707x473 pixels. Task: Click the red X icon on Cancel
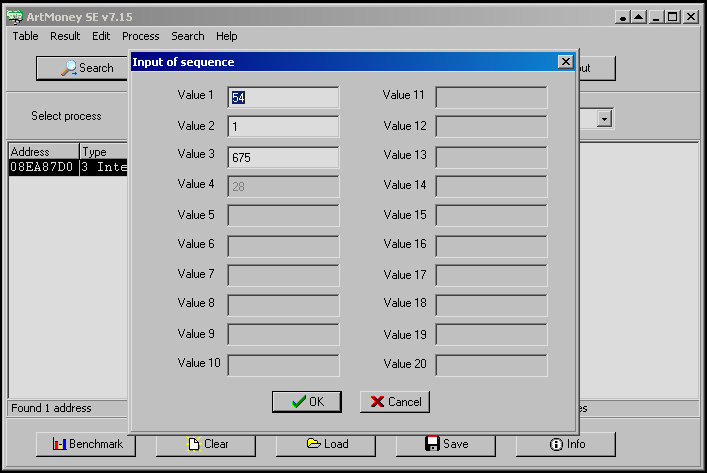coord(377,402)
